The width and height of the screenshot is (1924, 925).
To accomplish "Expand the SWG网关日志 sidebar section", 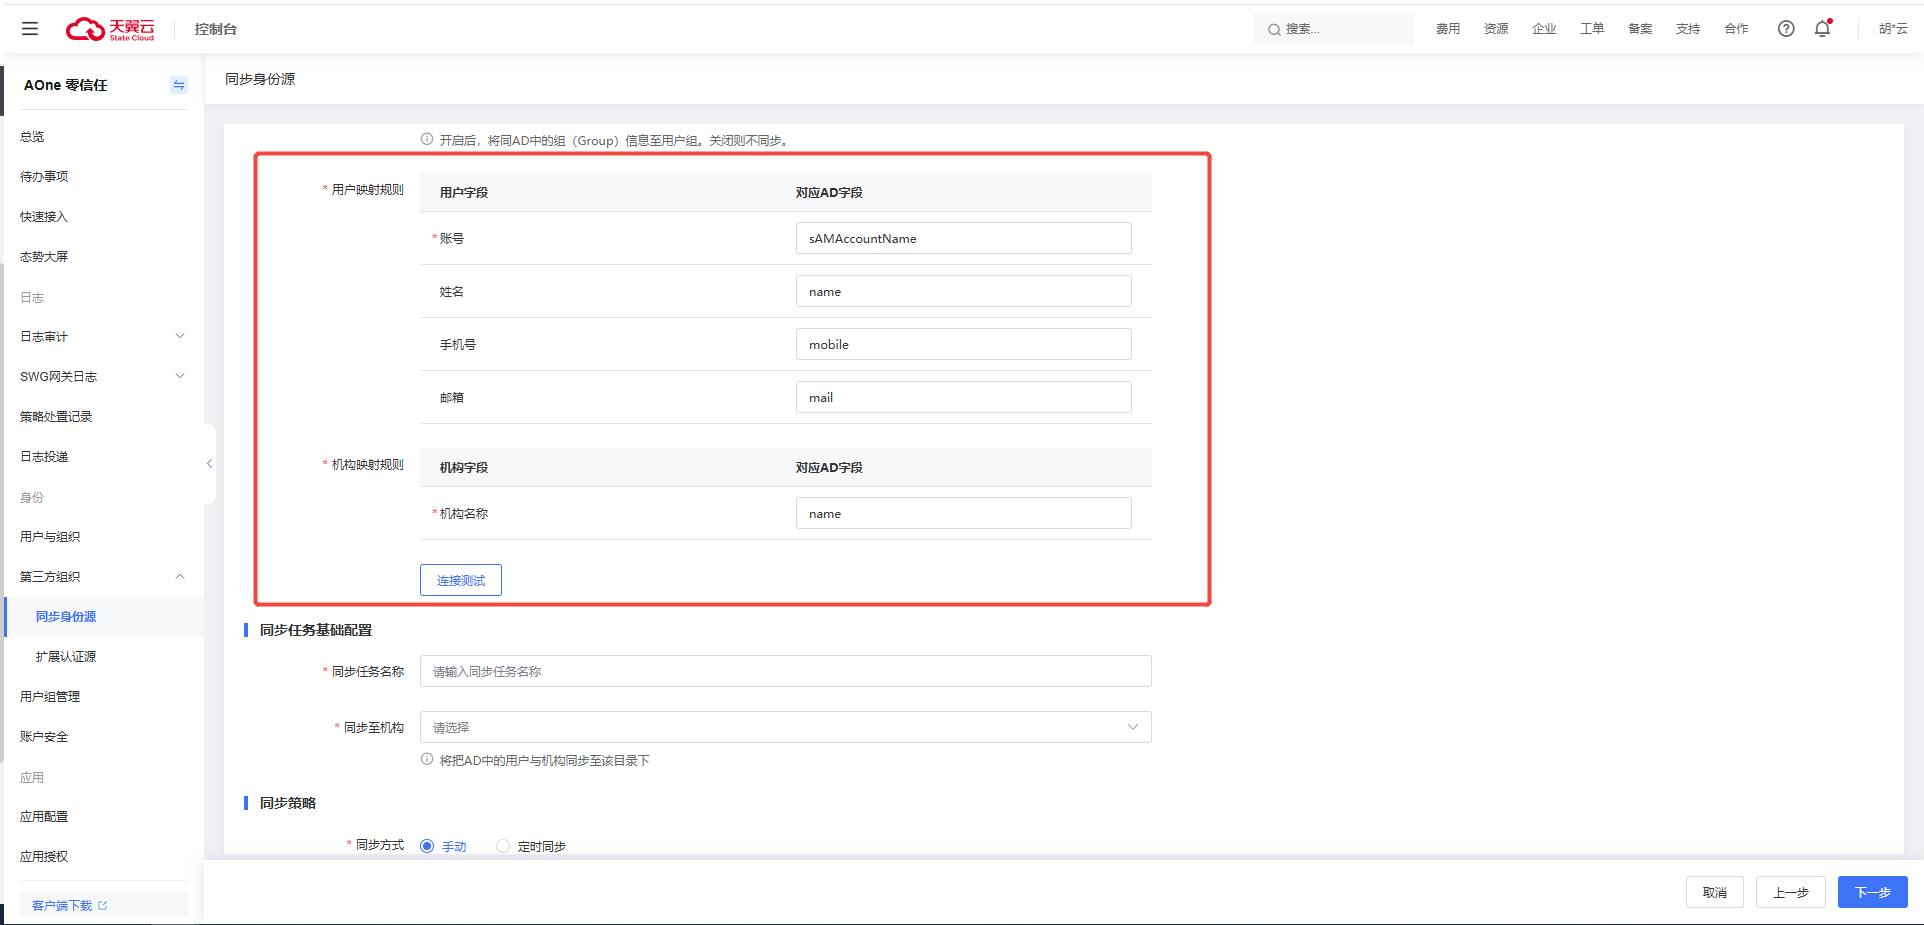I will [x=180, y=376].
